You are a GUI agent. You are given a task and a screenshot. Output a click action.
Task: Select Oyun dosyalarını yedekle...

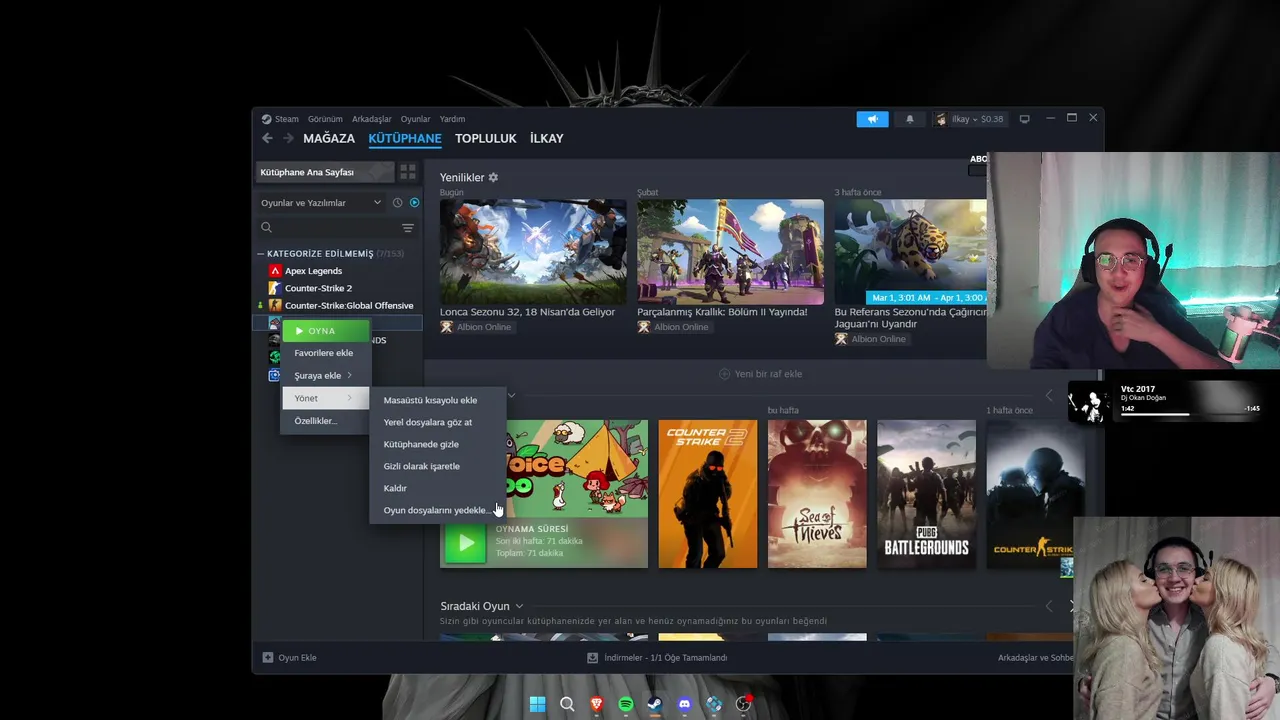tap(436, 510)
